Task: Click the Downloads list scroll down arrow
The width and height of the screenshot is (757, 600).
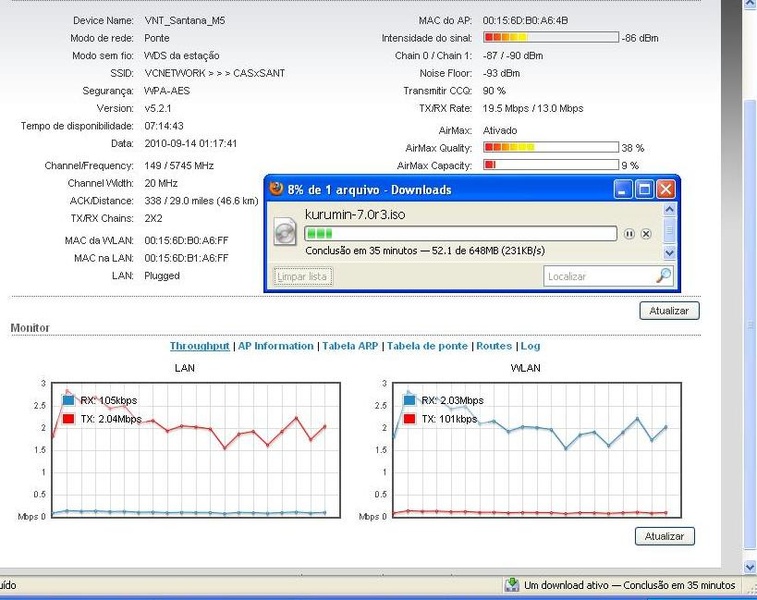Action: tap(669, 252)
